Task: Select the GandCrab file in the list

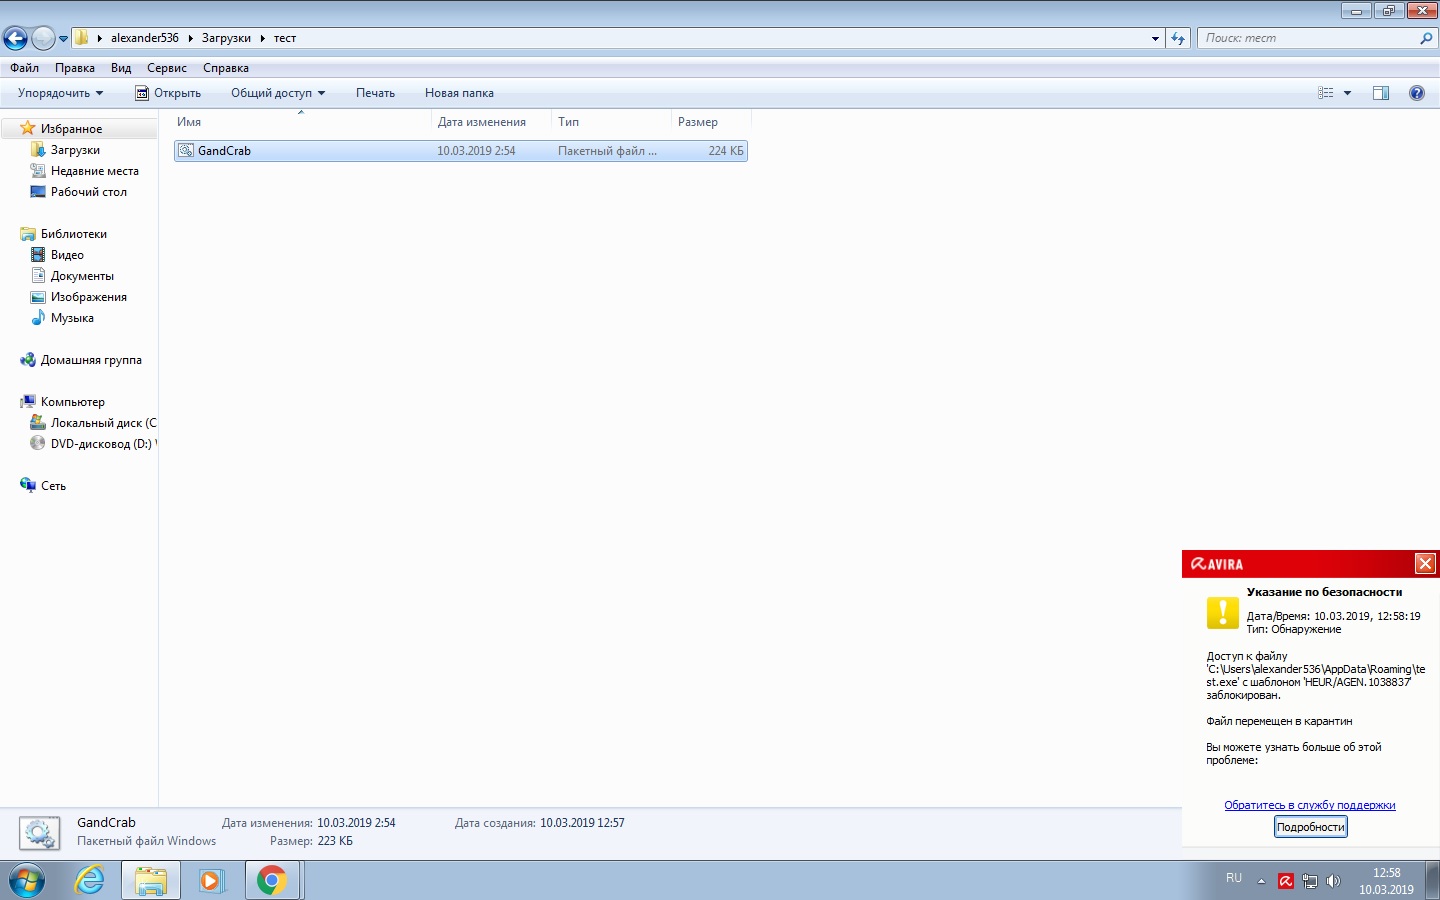Action: [x=461, y=151]
